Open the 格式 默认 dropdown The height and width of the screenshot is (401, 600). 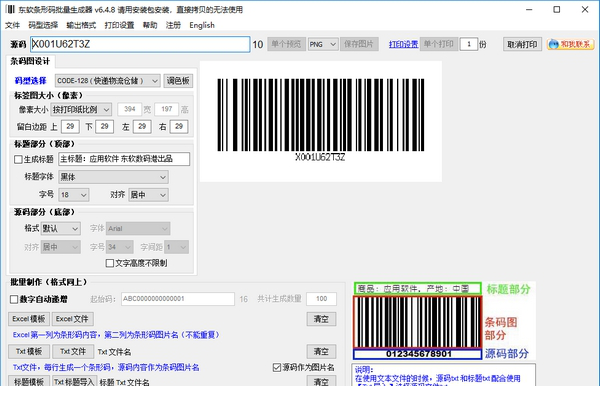click(60, 228)
